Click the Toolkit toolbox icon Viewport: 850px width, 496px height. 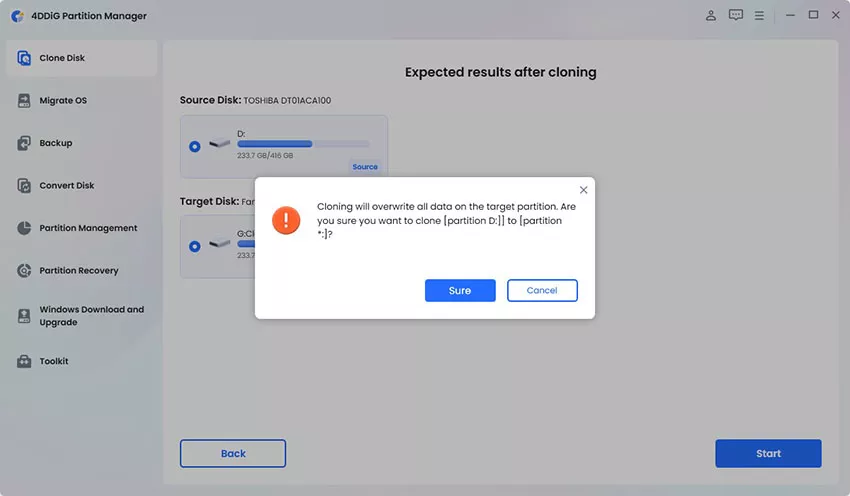point(24,361)
